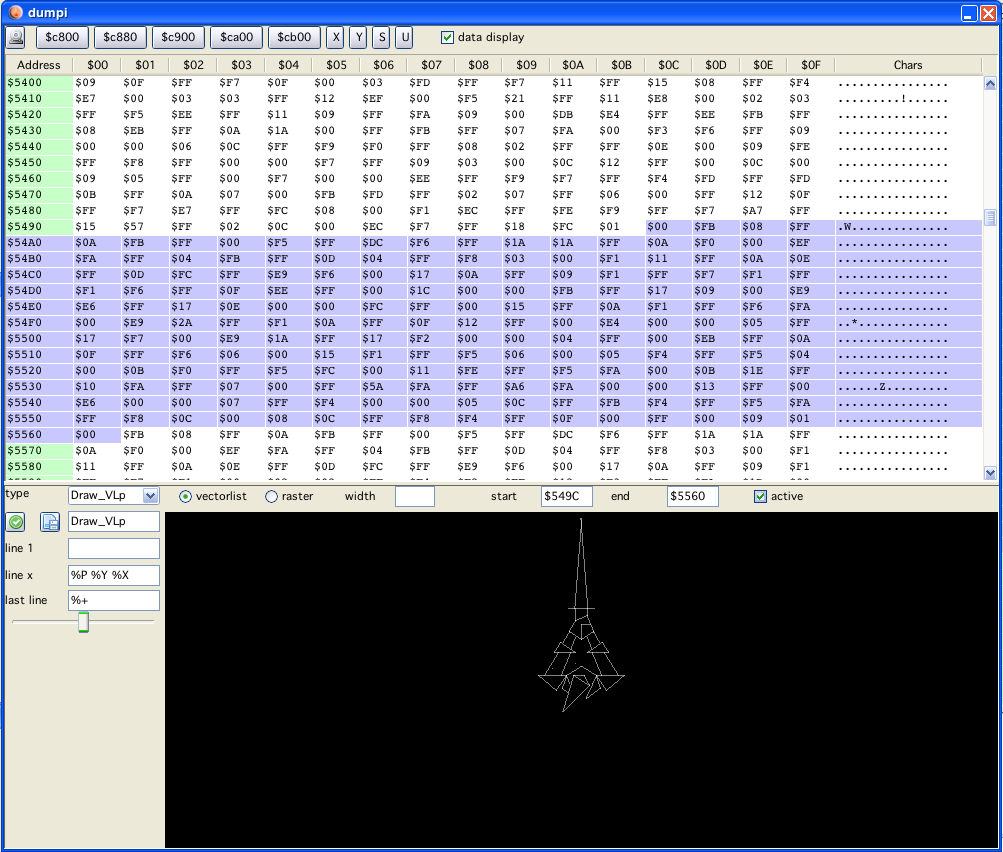
Task: Select the raster radio button
Action: tap(271, 497)
